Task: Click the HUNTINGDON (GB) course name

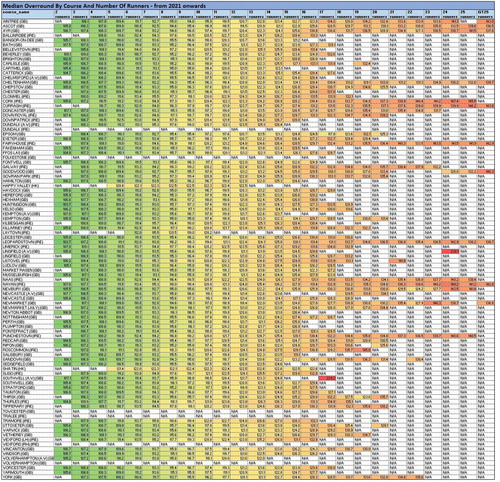Action: click(19, 204)
